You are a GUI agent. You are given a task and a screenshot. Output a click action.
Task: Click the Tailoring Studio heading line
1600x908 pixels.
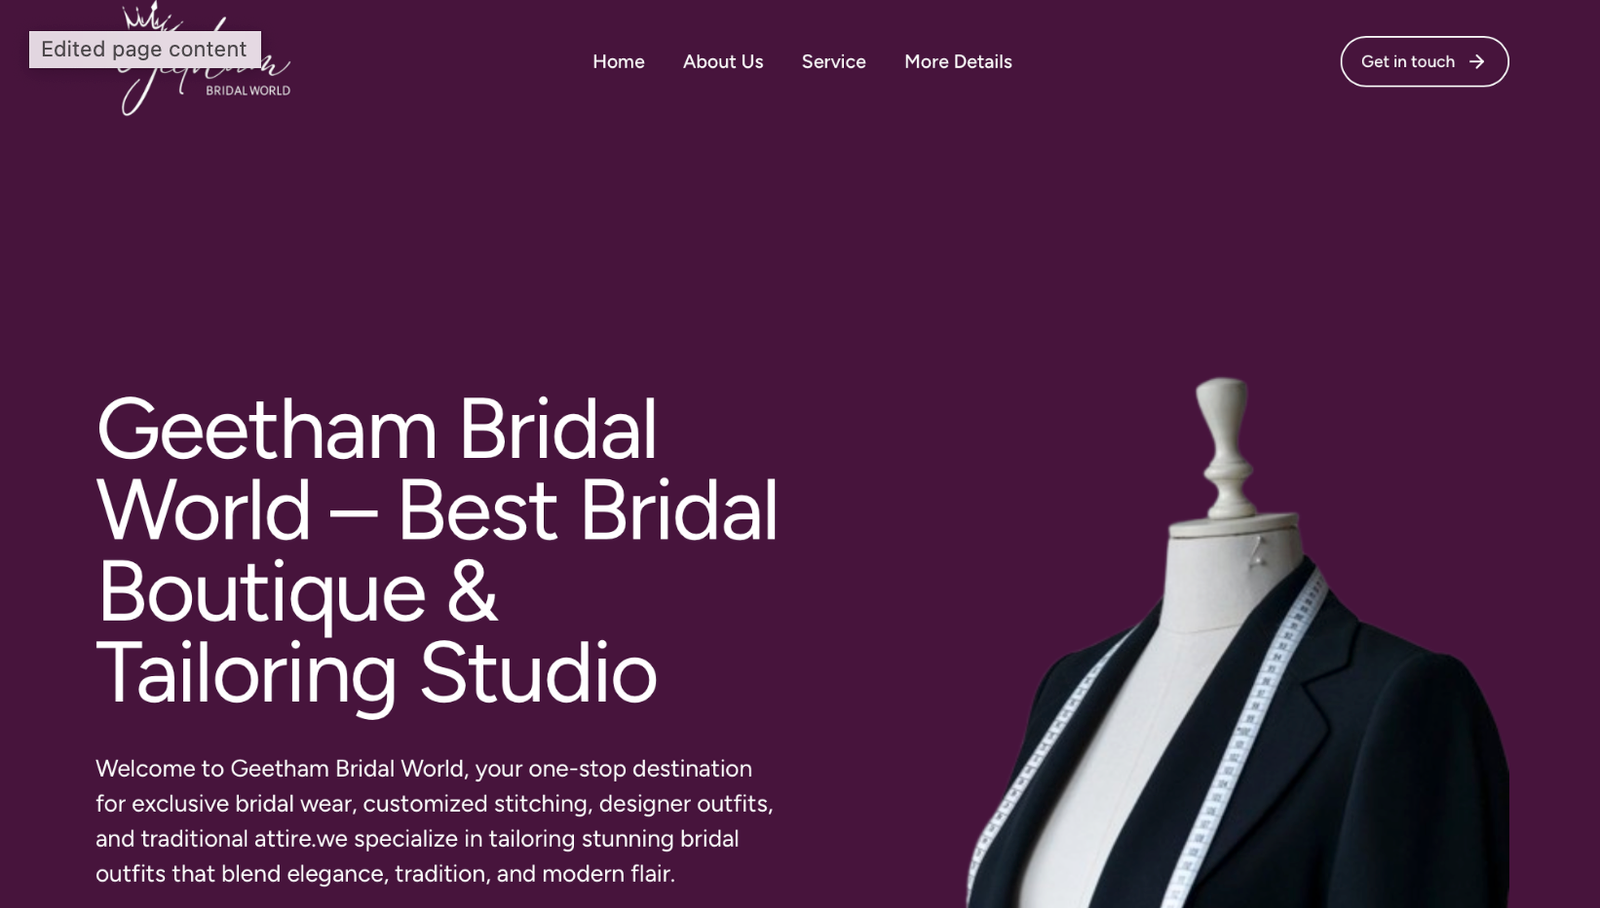click(376, 673)
